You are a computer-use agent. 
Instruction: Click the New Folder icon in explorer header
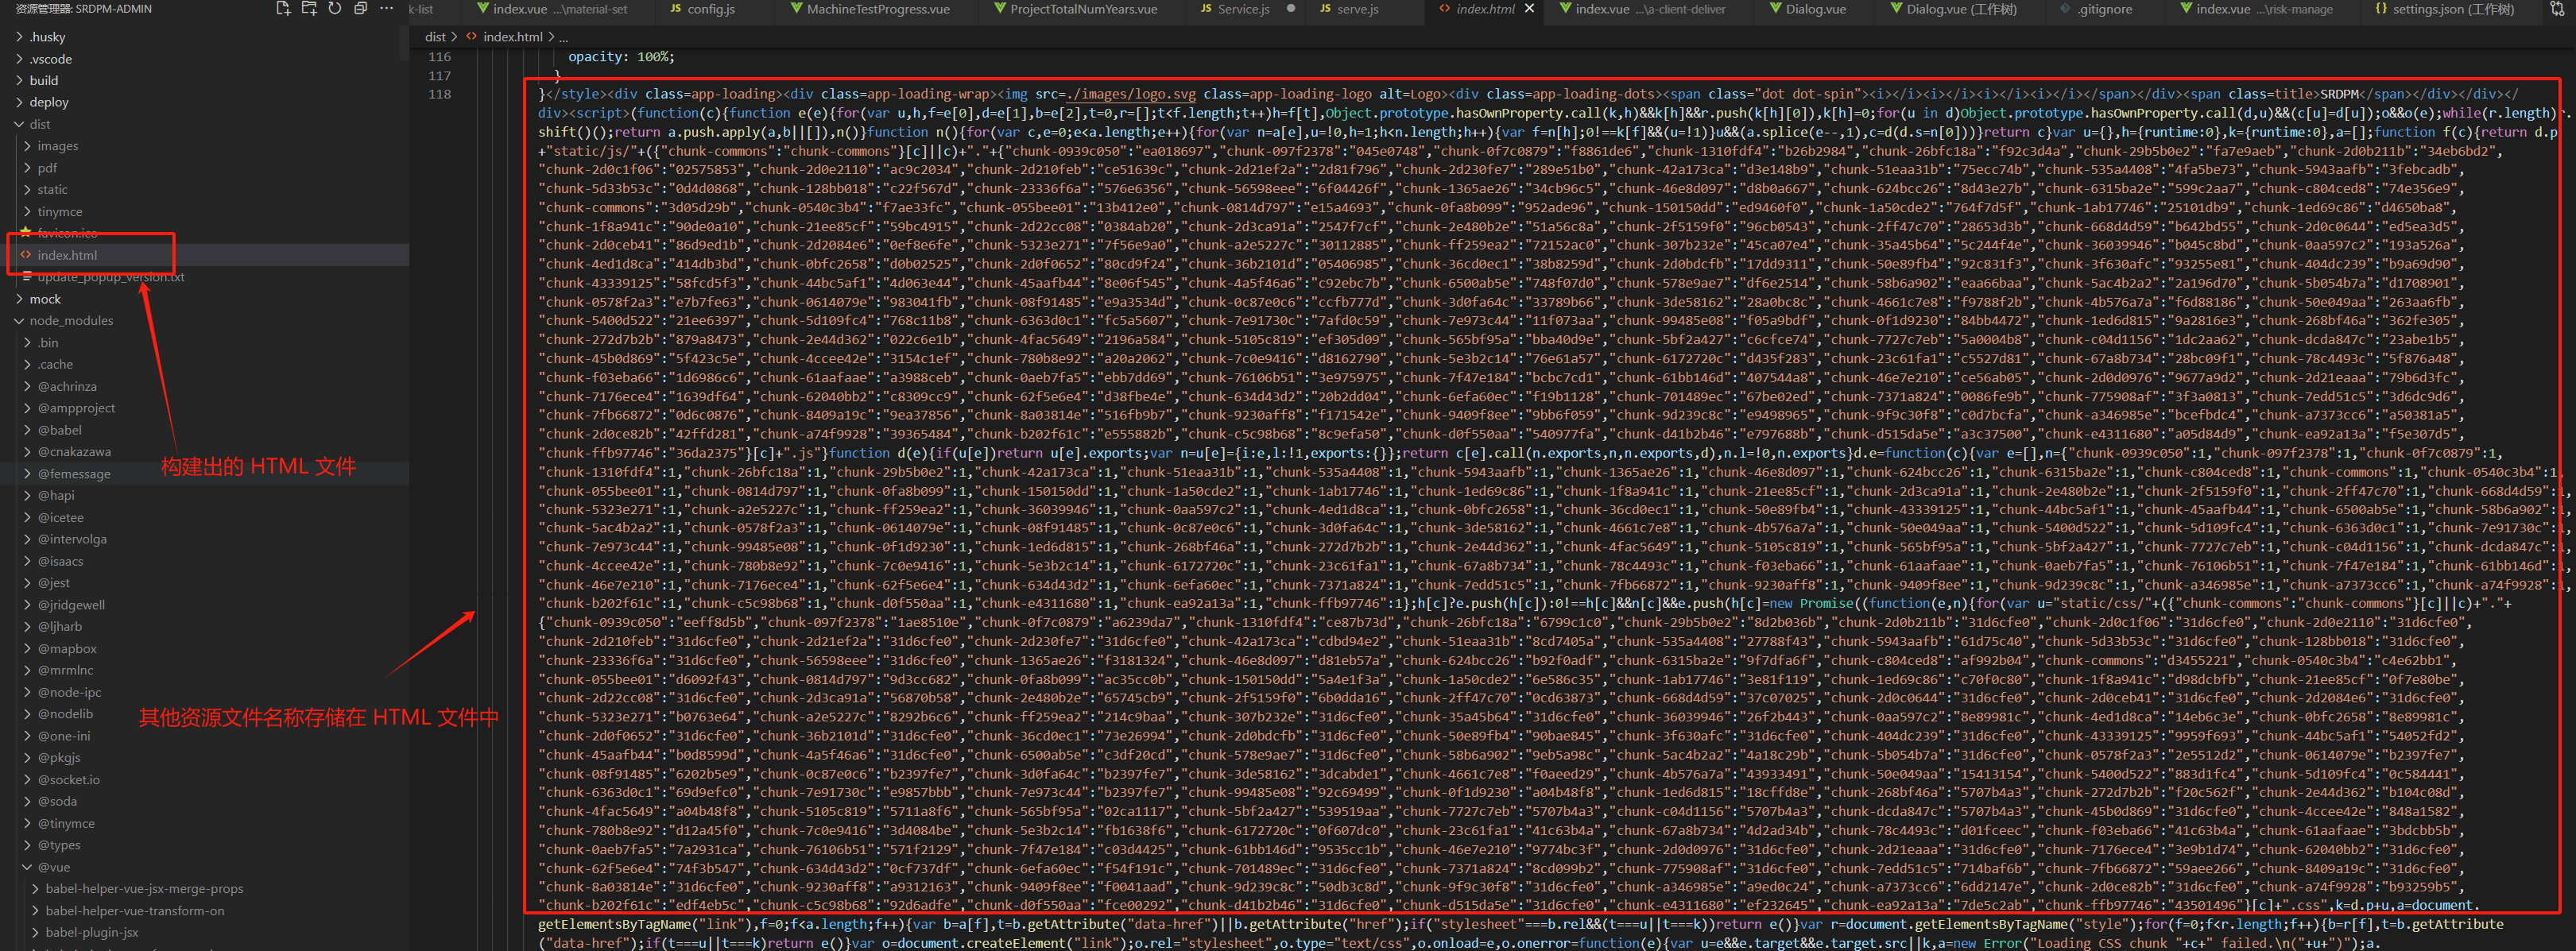click(x=309, y=9)
